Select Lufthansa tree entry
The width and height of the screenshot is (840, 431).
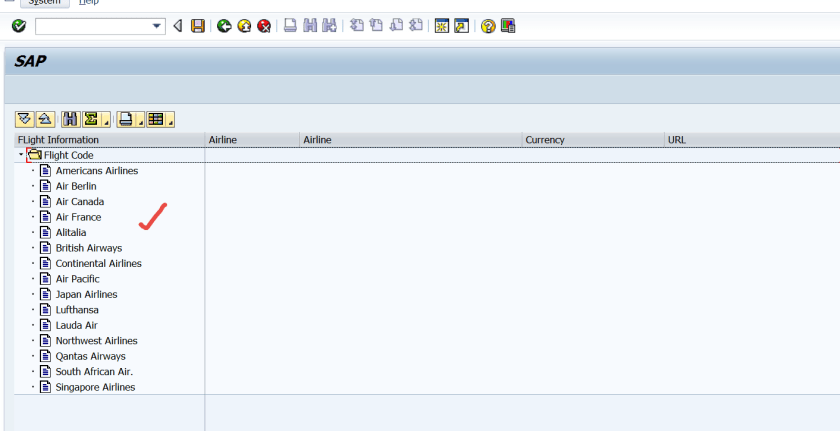(x=77, y=310)
